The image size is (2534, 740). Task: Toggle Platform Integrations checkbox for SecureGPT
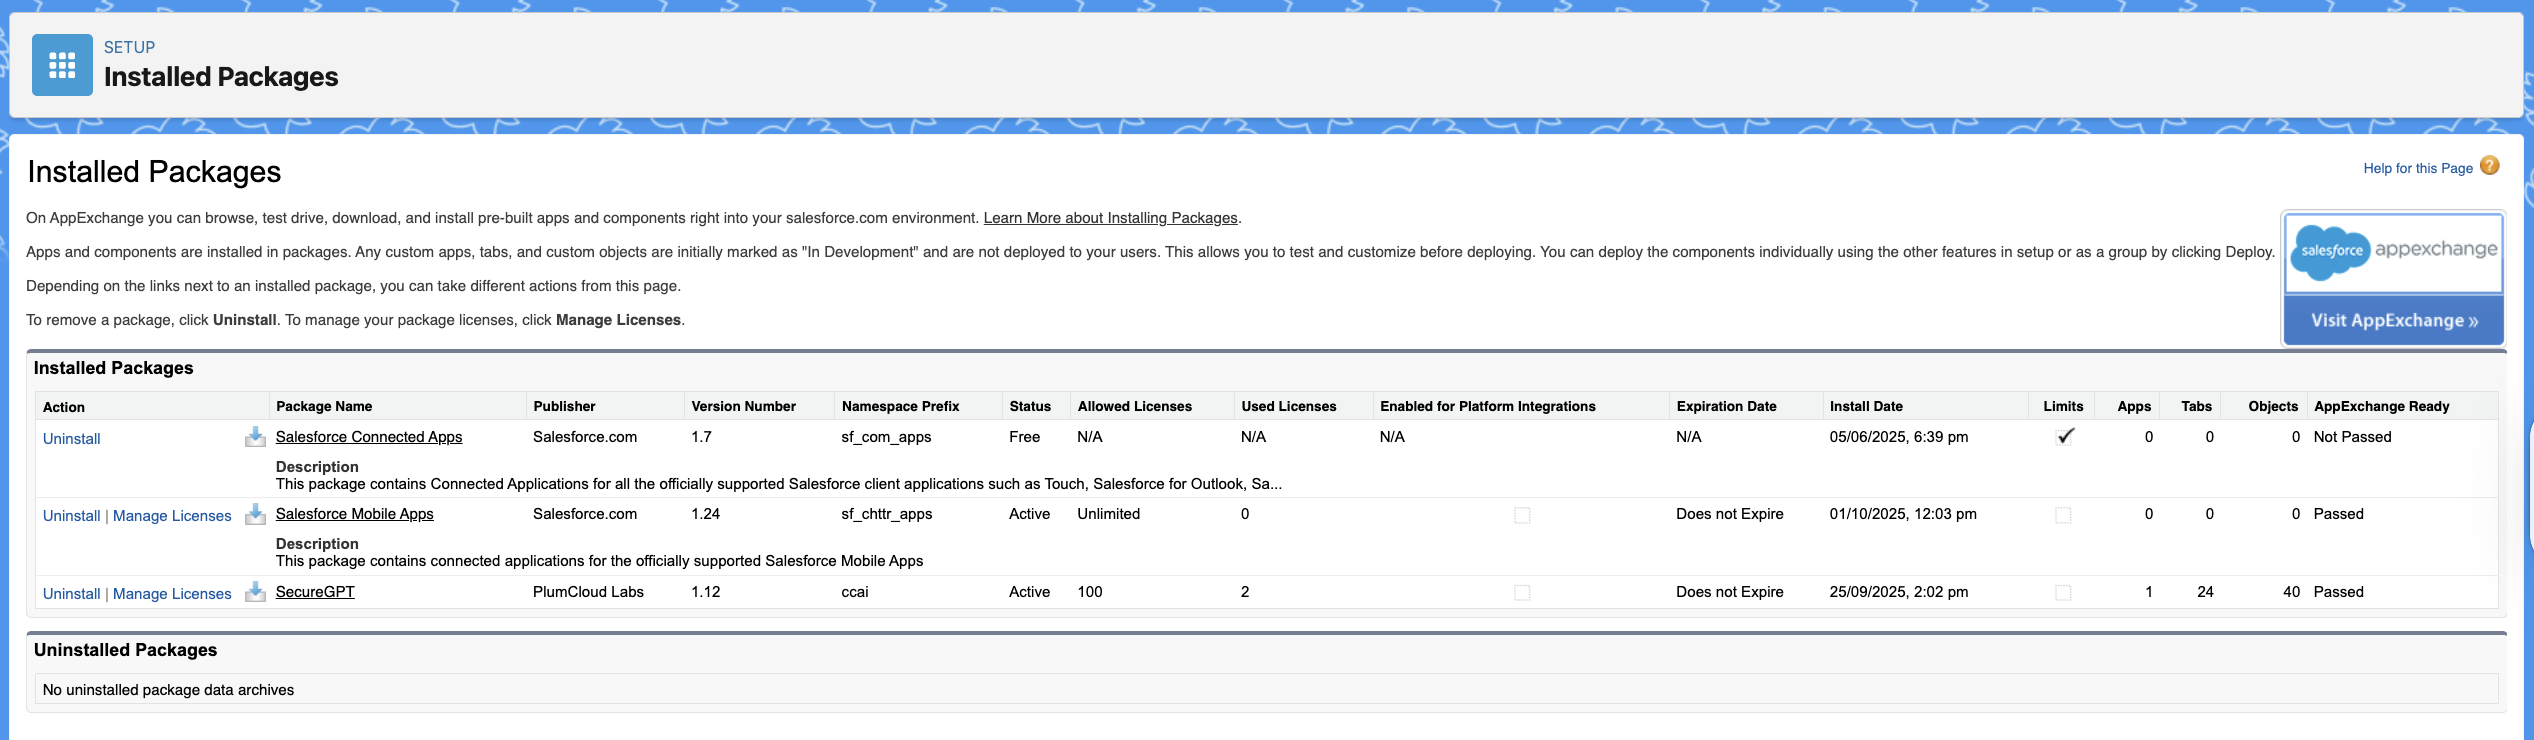click(x=1521, y=593)
